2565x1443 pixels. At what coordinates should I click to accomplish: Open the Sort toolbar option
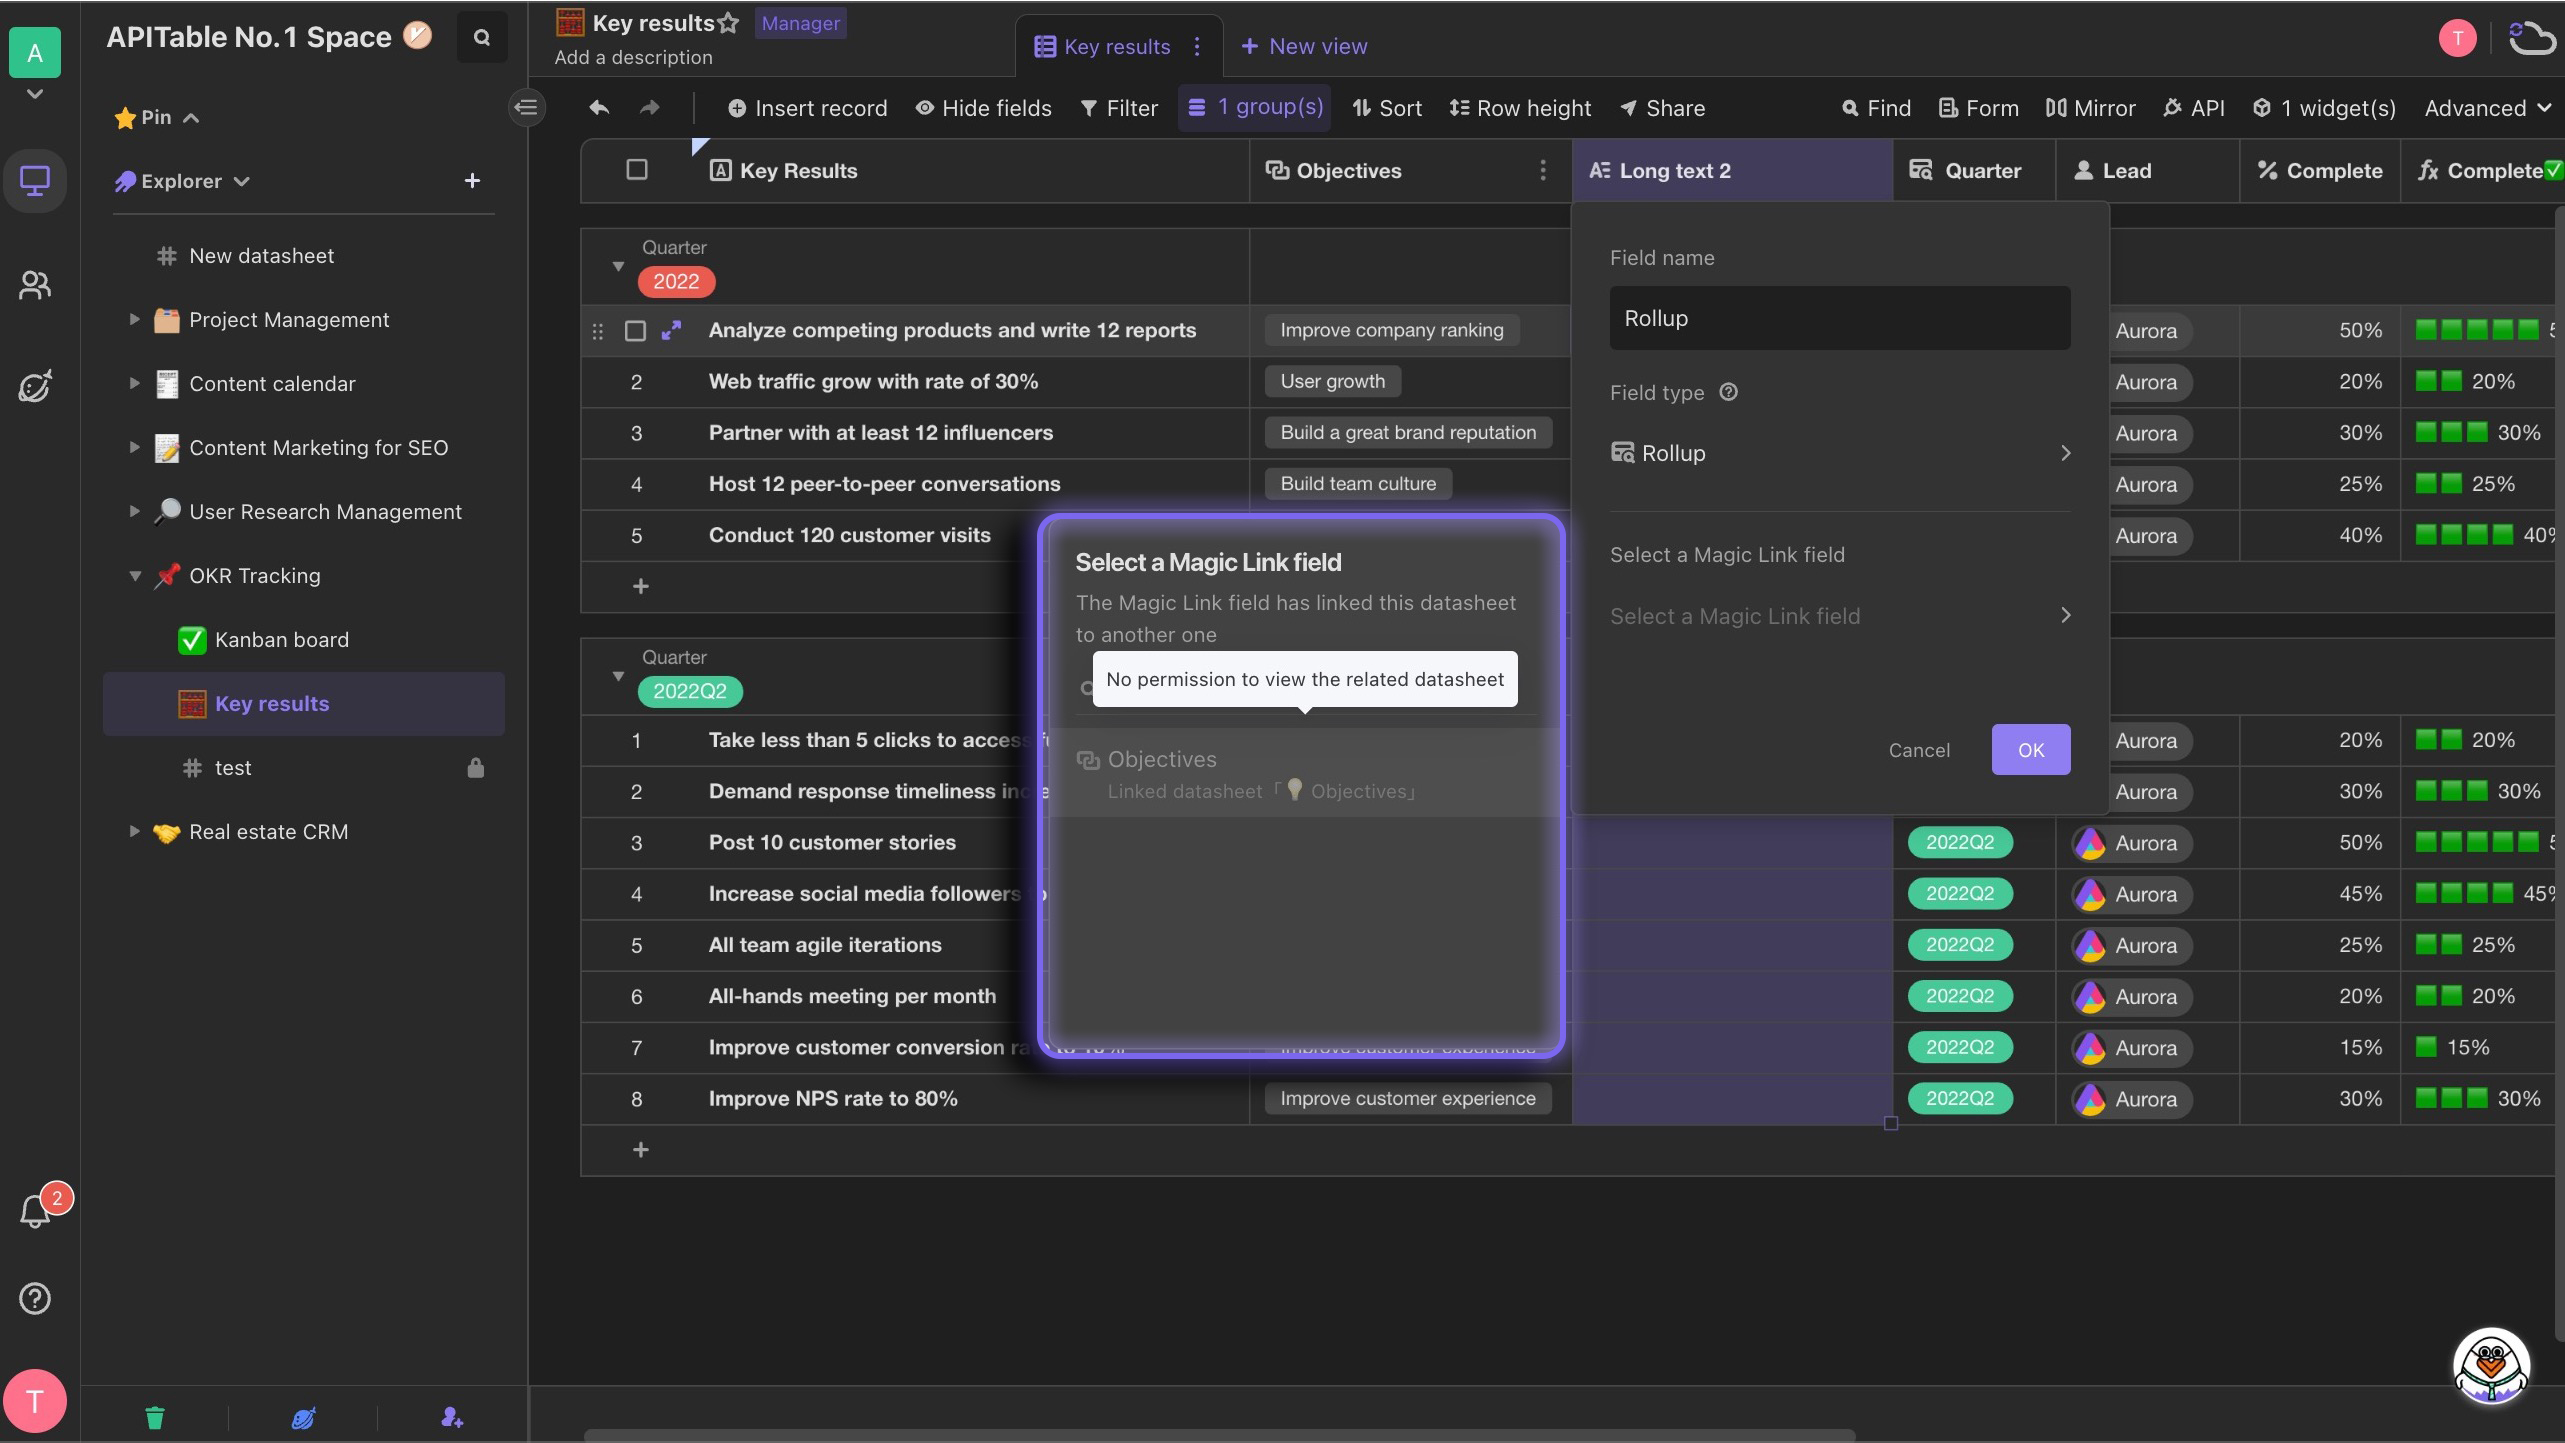pyautogui.click(x=1386, y=107)
